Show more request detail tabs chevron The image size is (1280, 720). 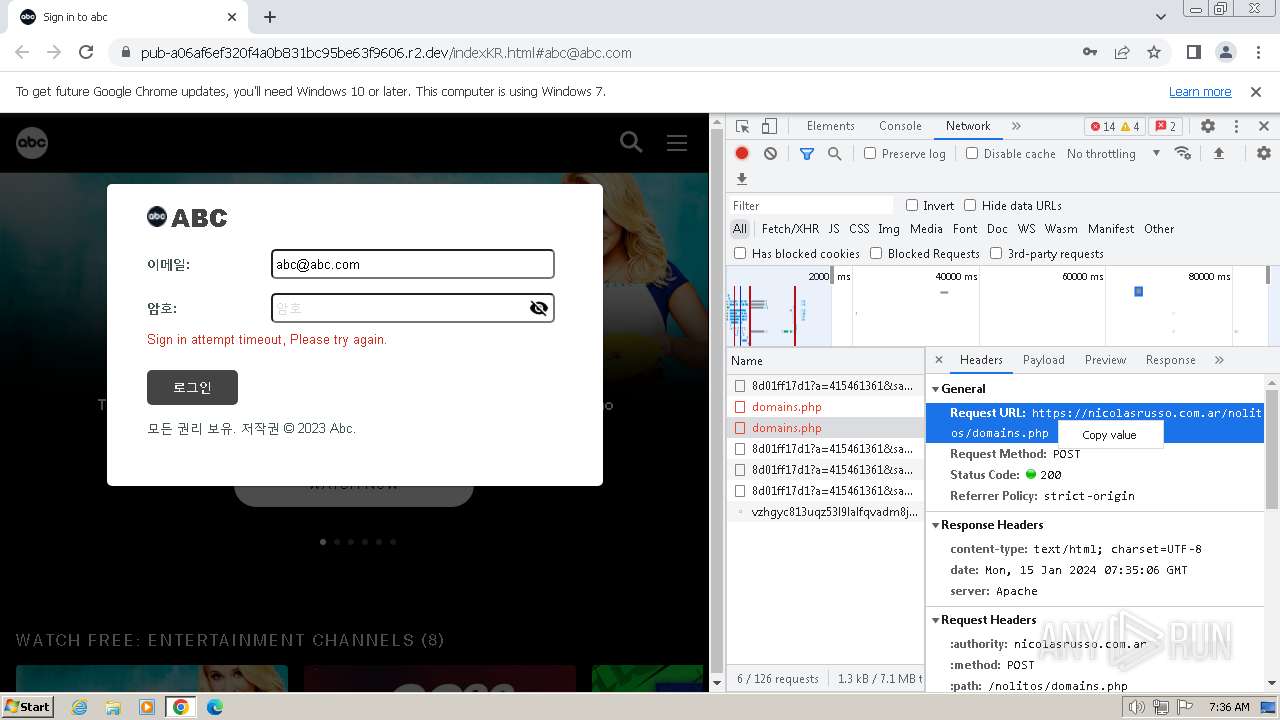1219,360
